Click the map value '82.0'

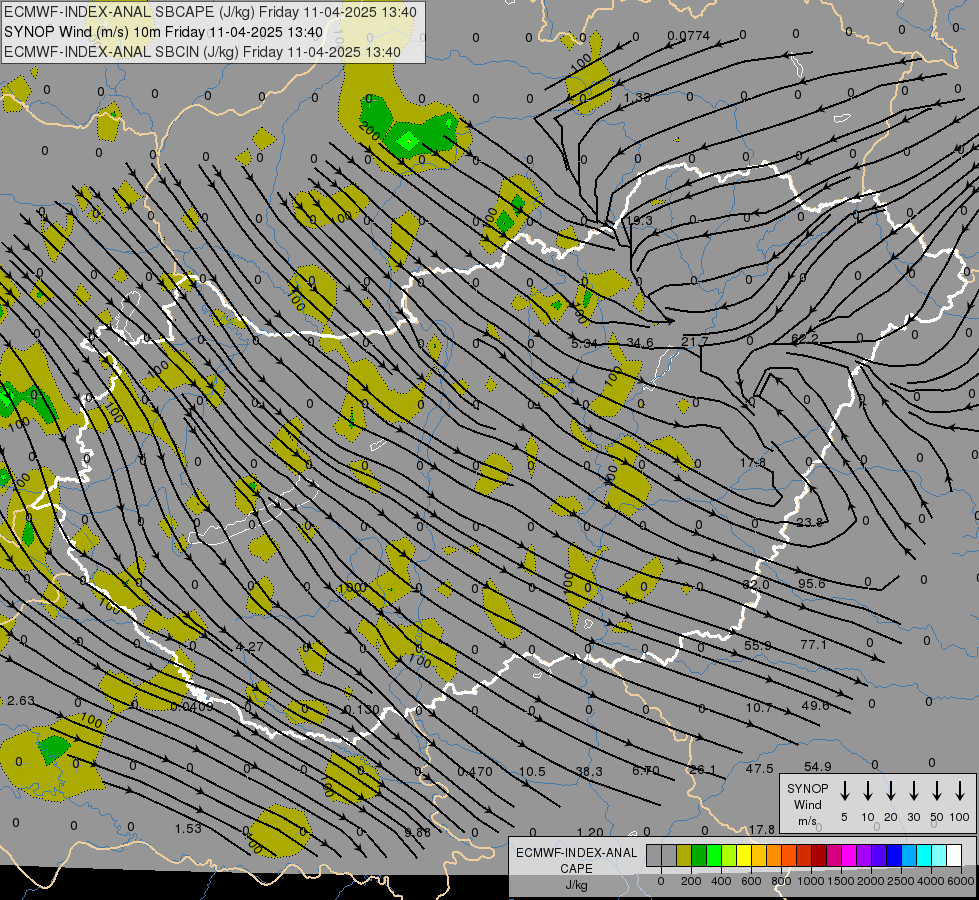755,584
